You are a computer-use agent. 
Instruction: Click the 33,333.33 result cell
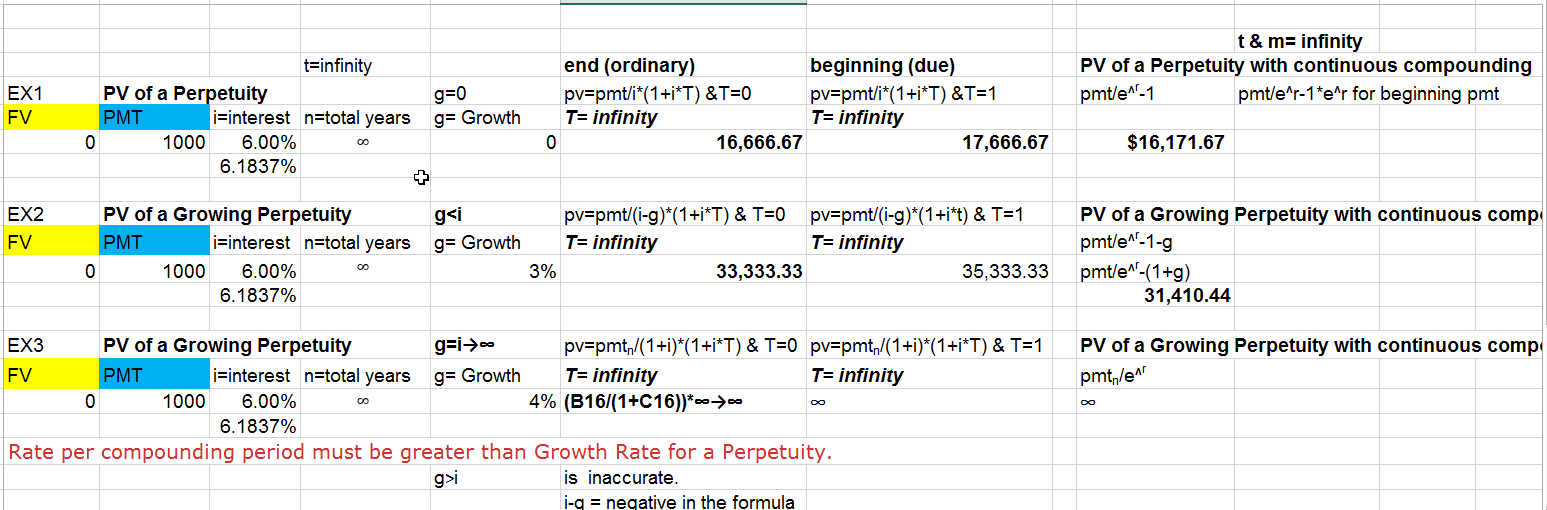pos(683,270)
